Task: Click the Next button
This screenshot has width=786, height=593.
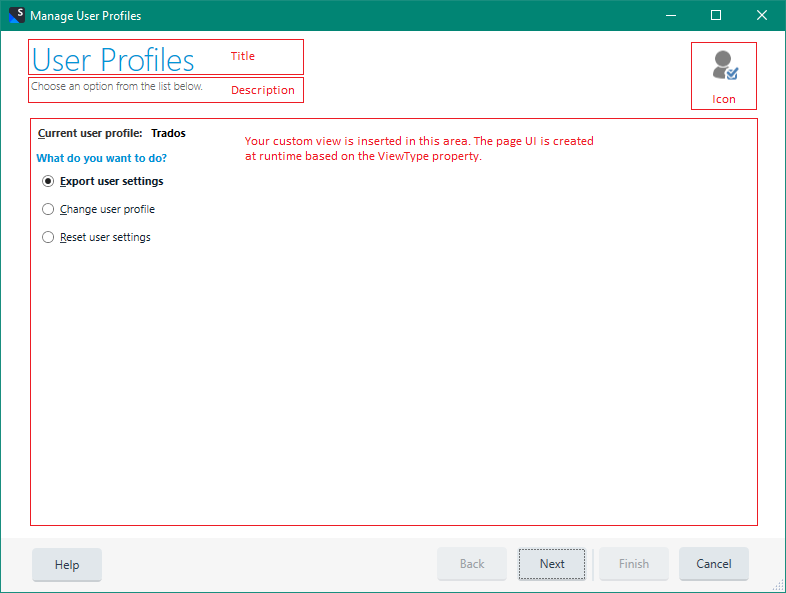Action: [x=552, y=564]
